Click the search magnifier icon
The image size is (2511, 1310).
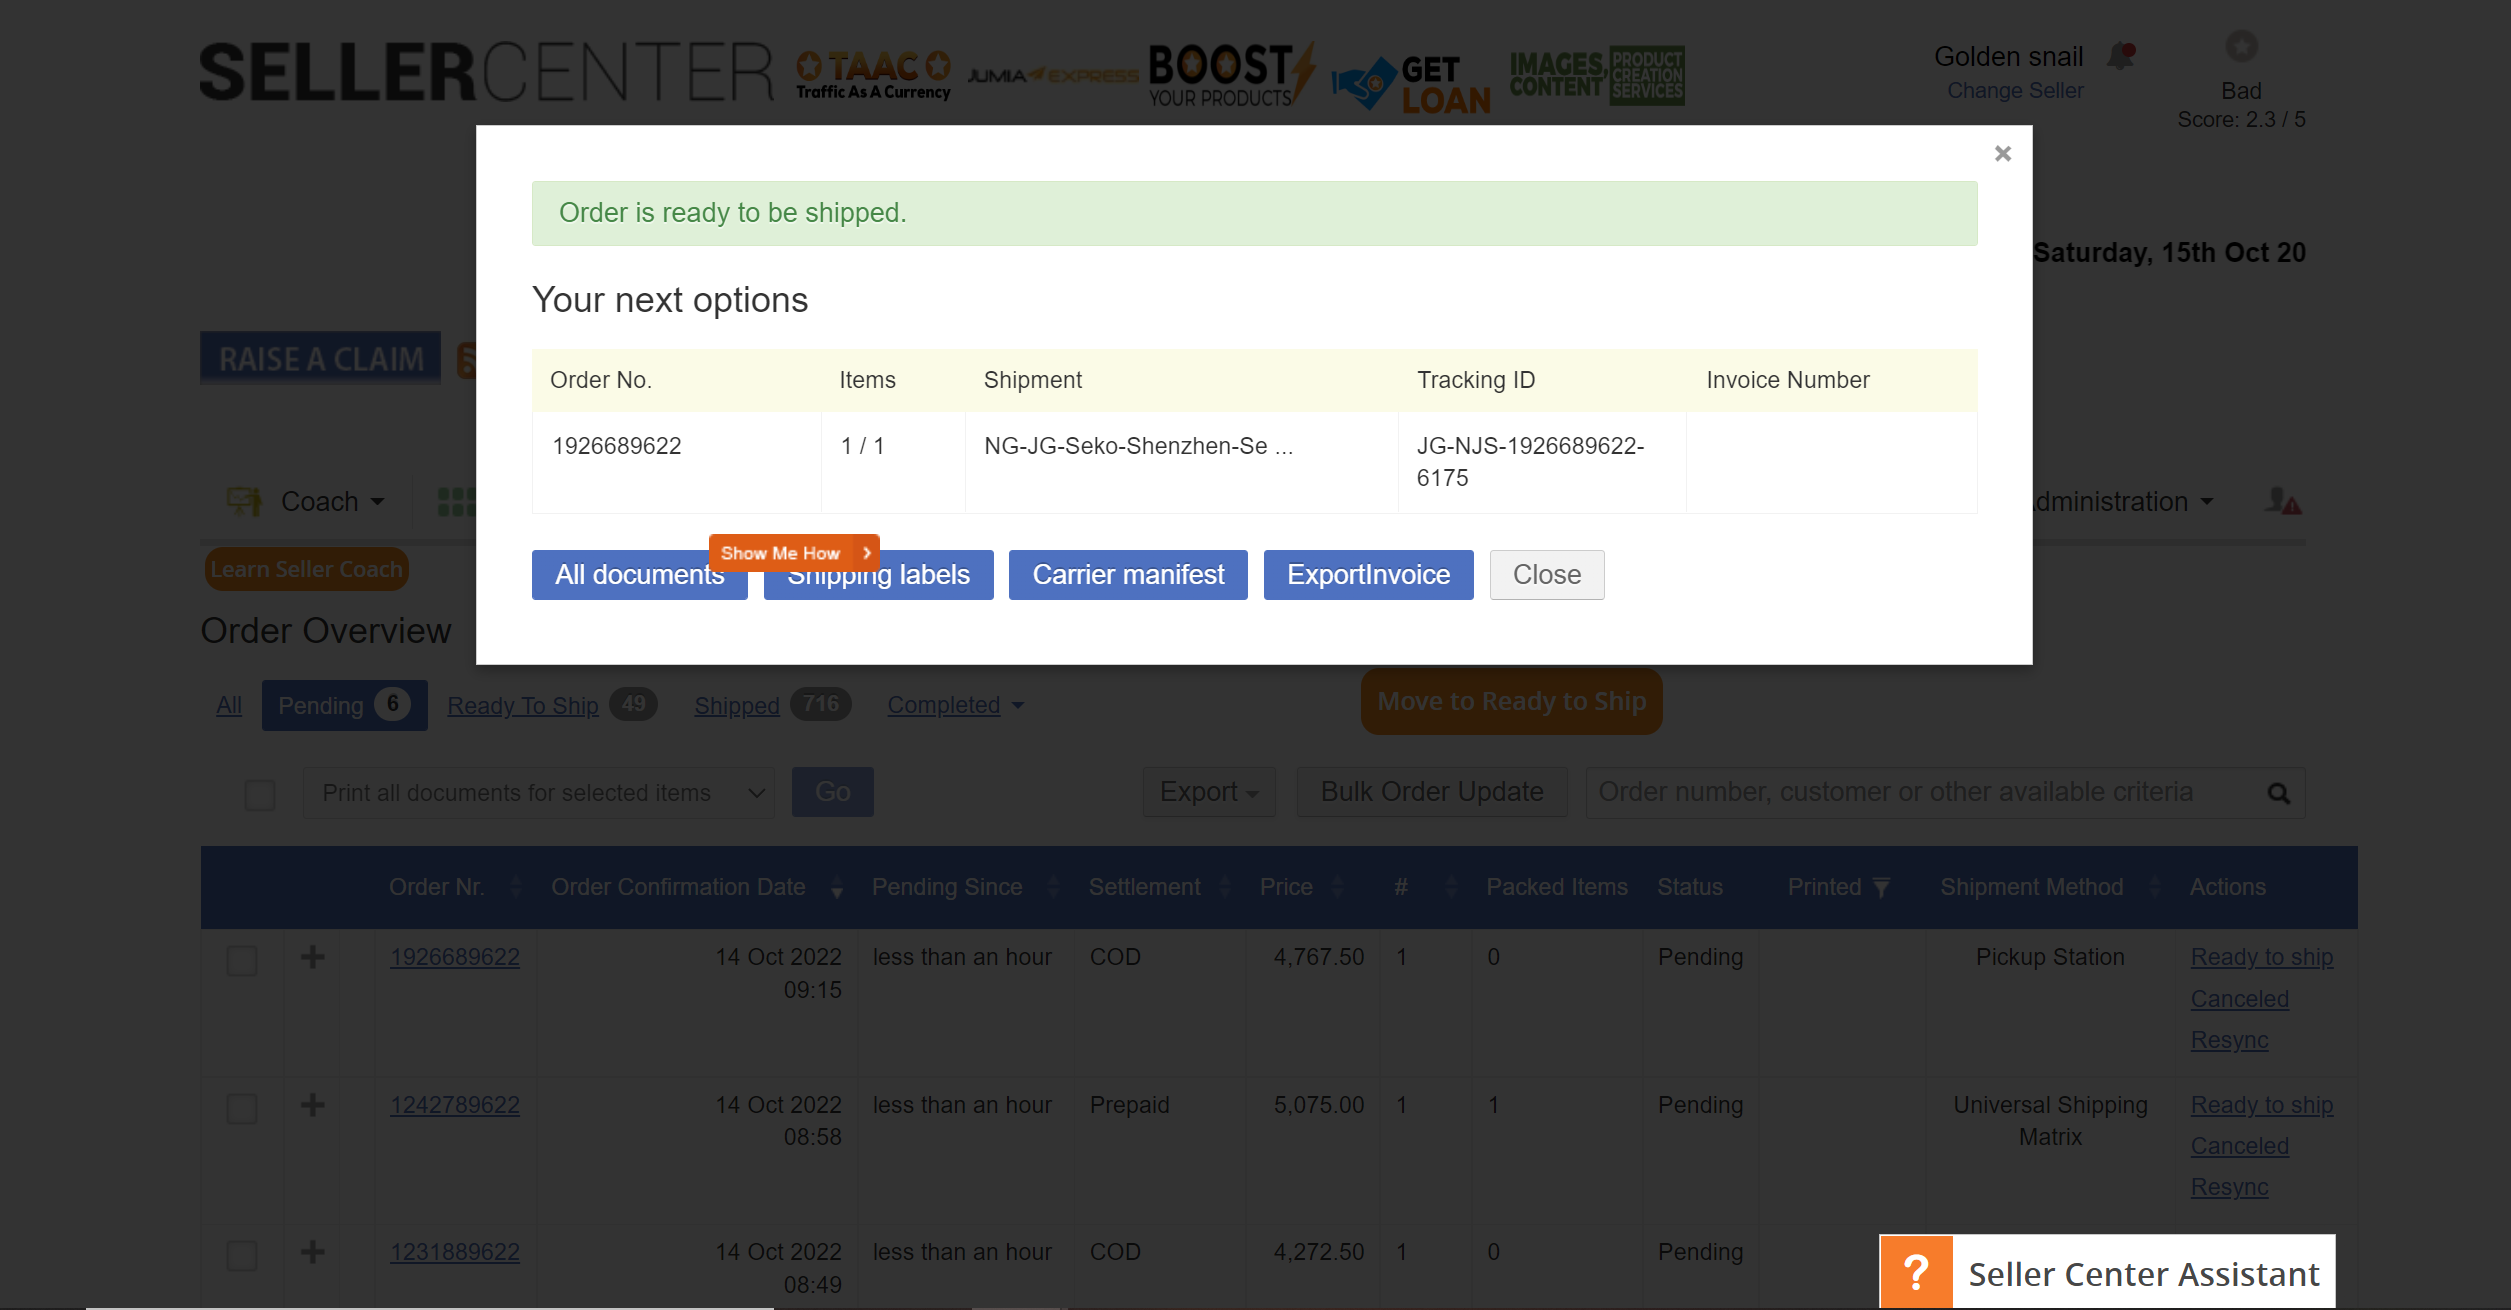[x=2278, y=793]
